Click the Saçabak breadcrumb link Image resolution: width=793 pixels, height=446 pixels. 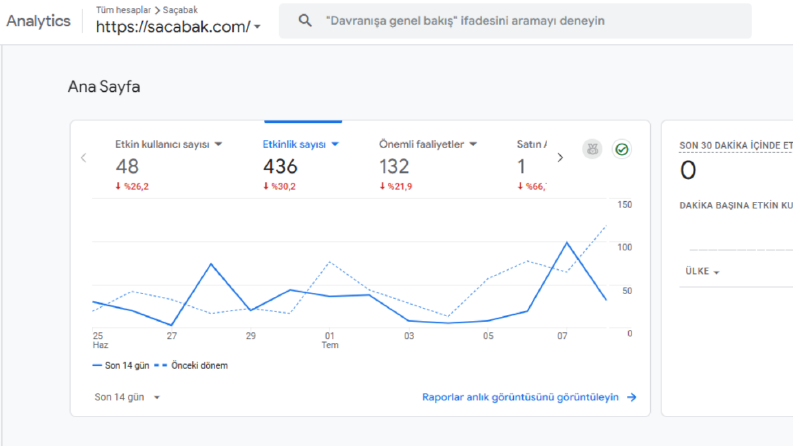180,10
